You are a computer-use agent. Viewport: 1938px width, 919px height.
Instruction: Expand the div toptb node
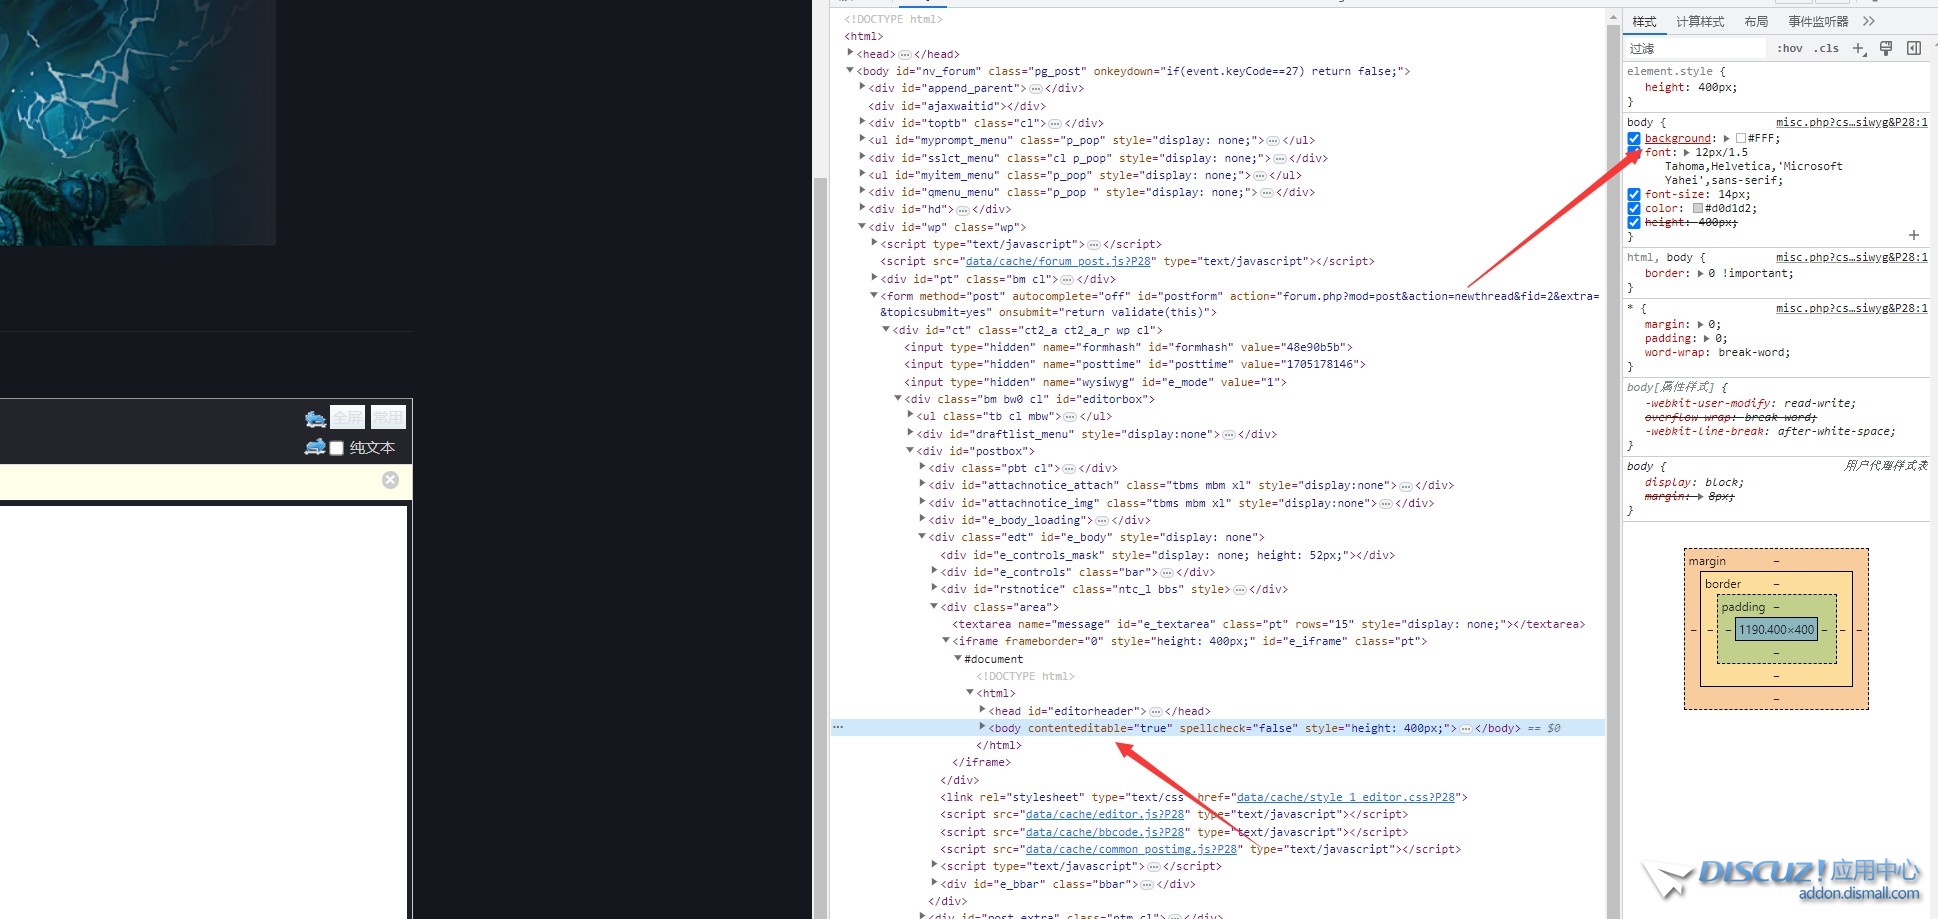[x=862, y=123]
